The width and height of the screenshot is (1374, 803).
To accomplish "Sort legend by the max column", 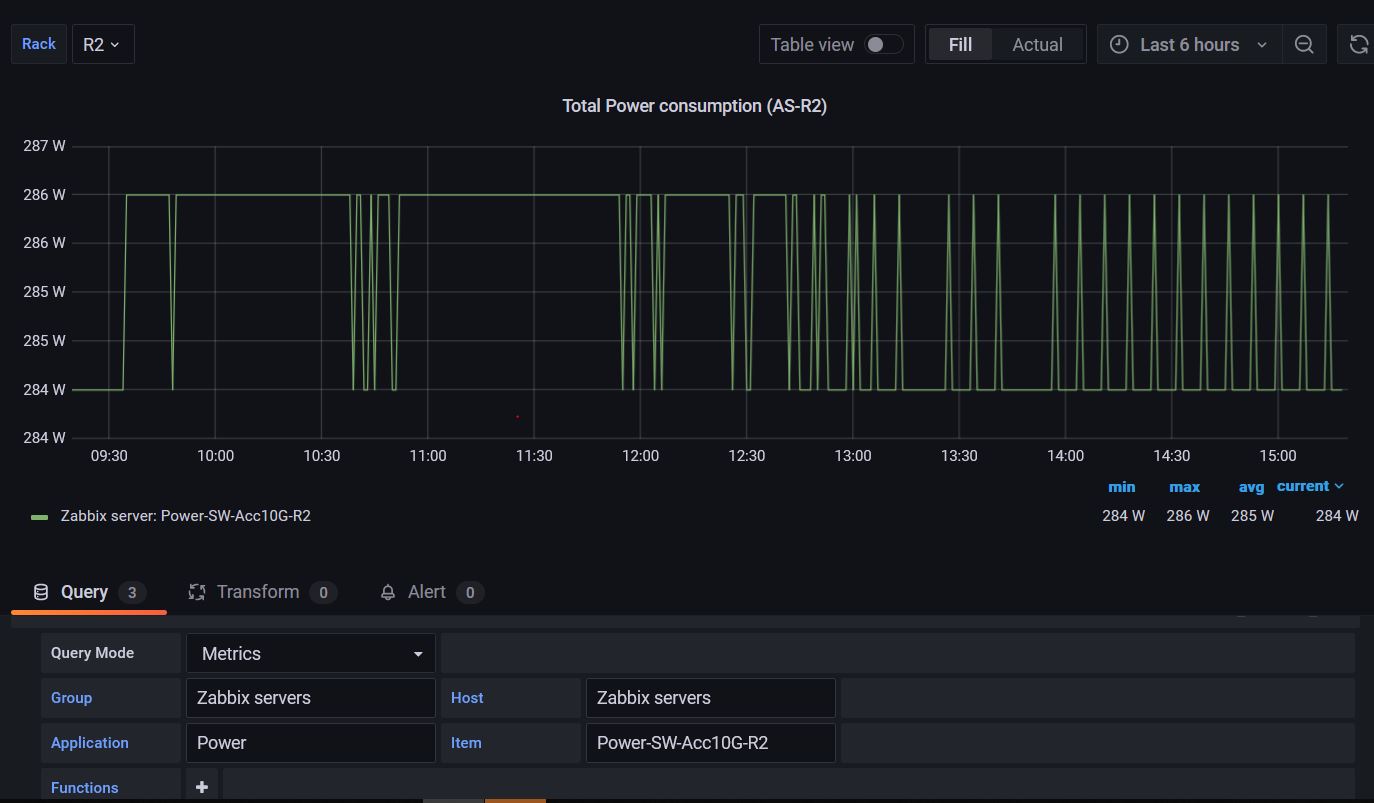I will [x=1184, y=487].
